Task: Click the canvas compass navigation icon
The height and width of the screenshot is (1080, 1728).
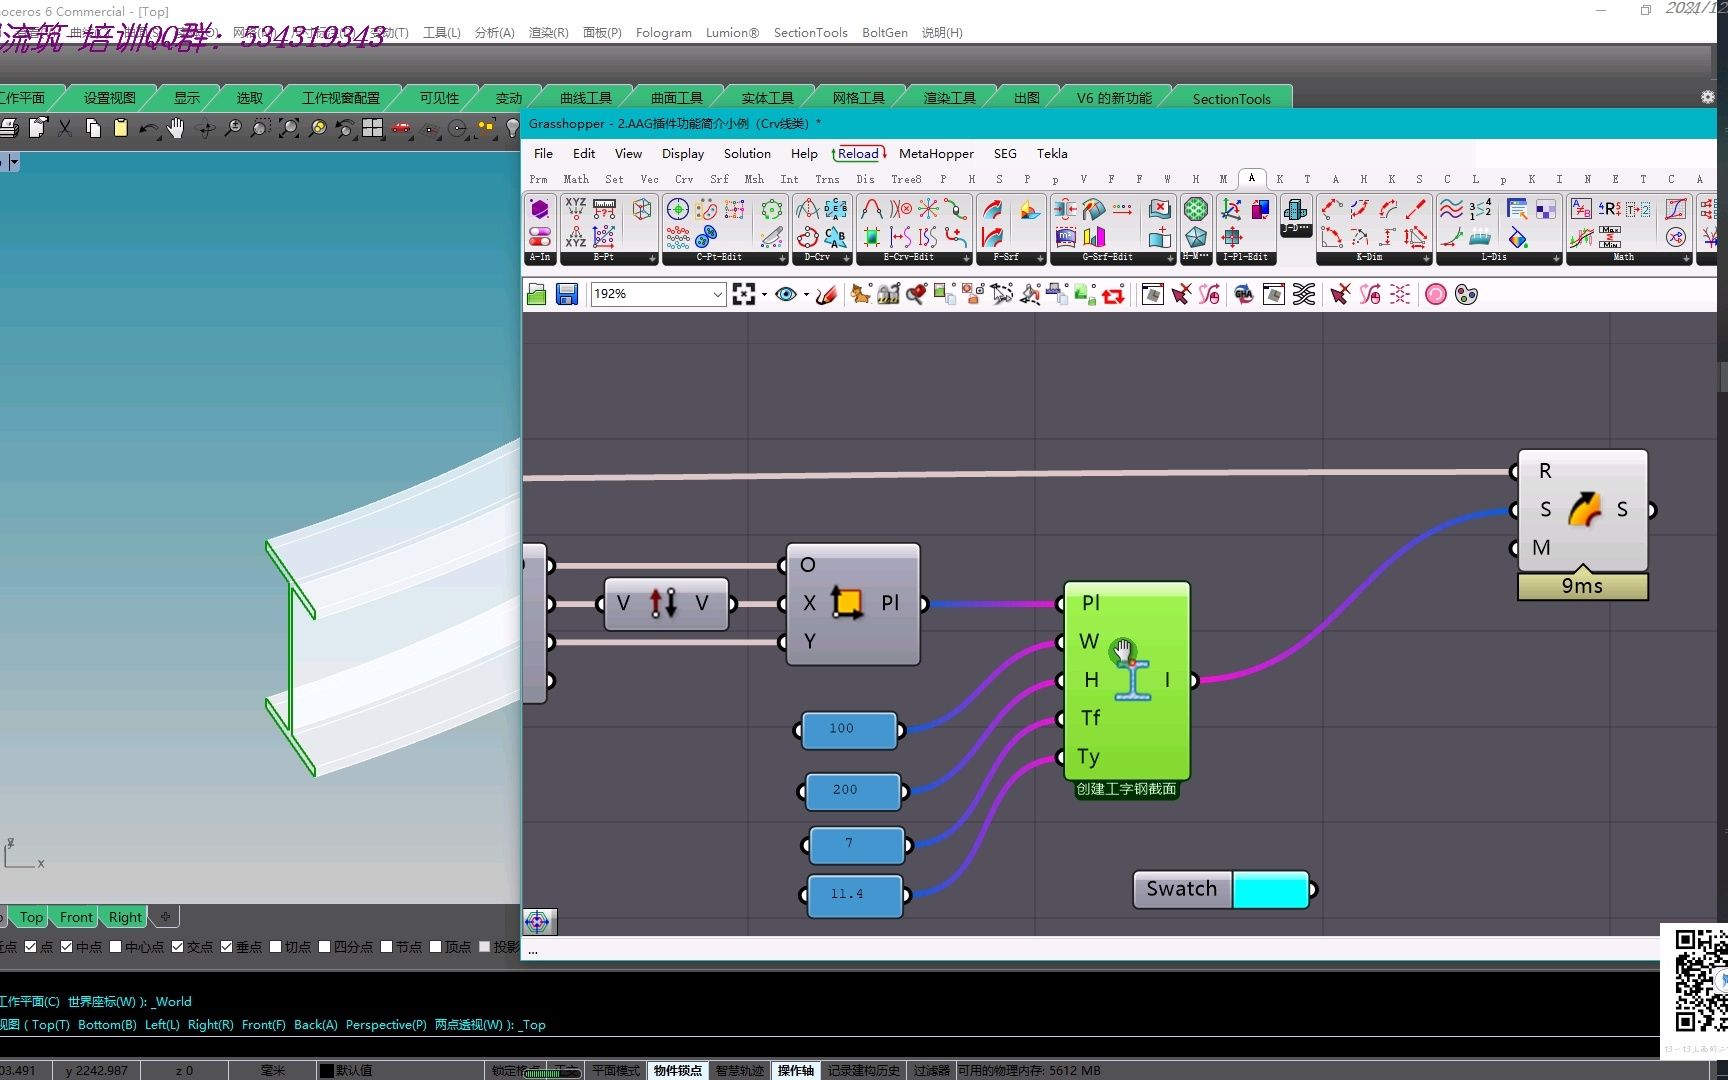Action: [x=538, y=921]
